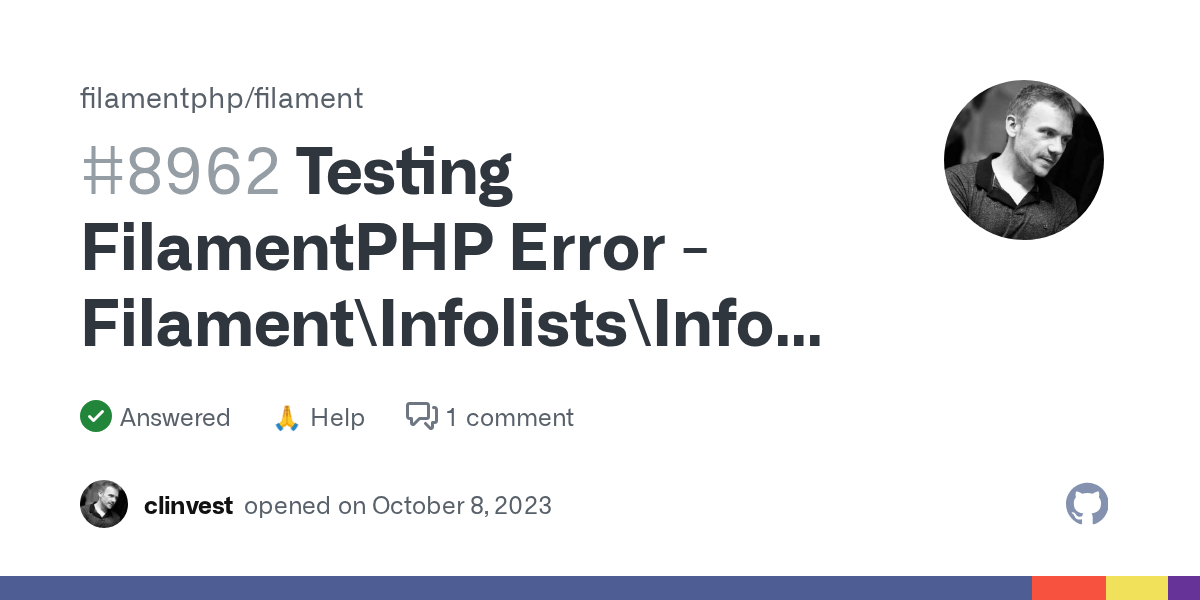This screenshot has width=1200, height=600.
Task: Open the filamentphp/filament repository link
Action: tap(221, 98)
